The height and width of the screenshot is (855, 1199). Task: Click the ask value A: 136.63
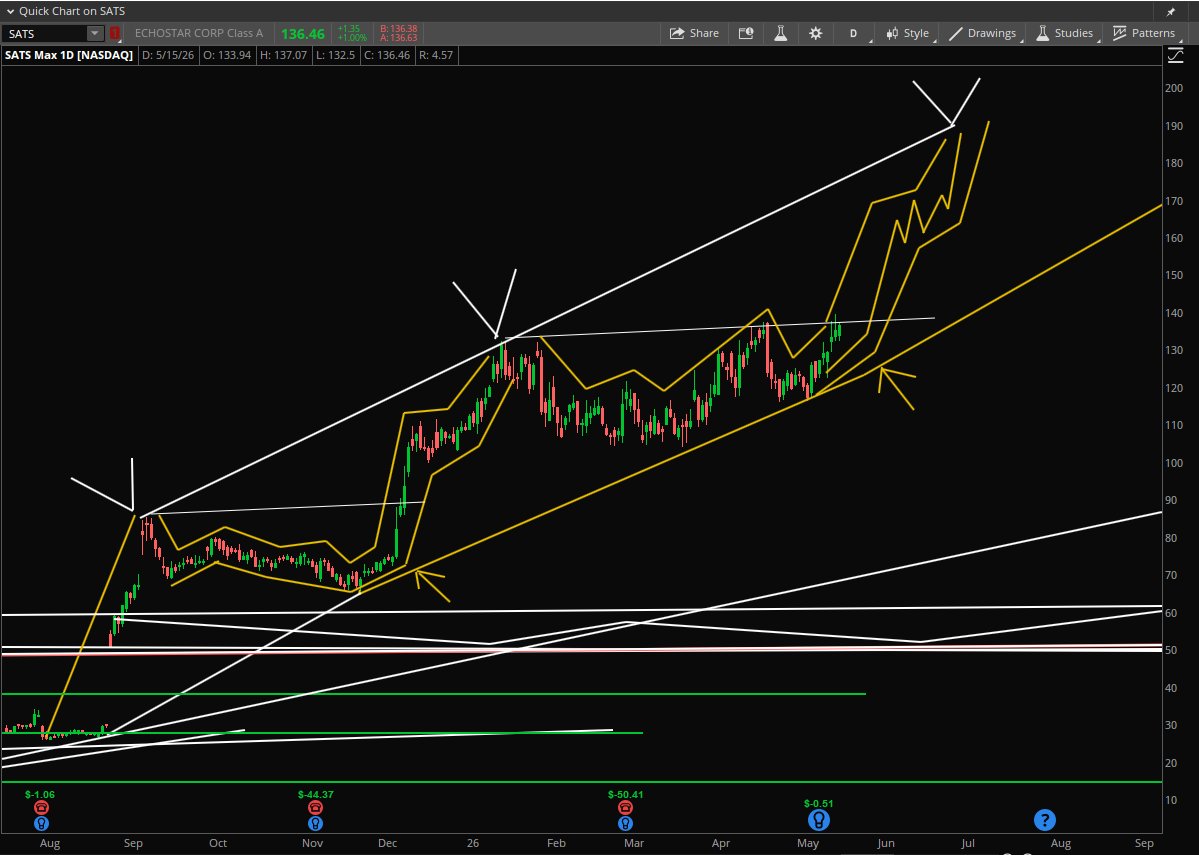398,38
